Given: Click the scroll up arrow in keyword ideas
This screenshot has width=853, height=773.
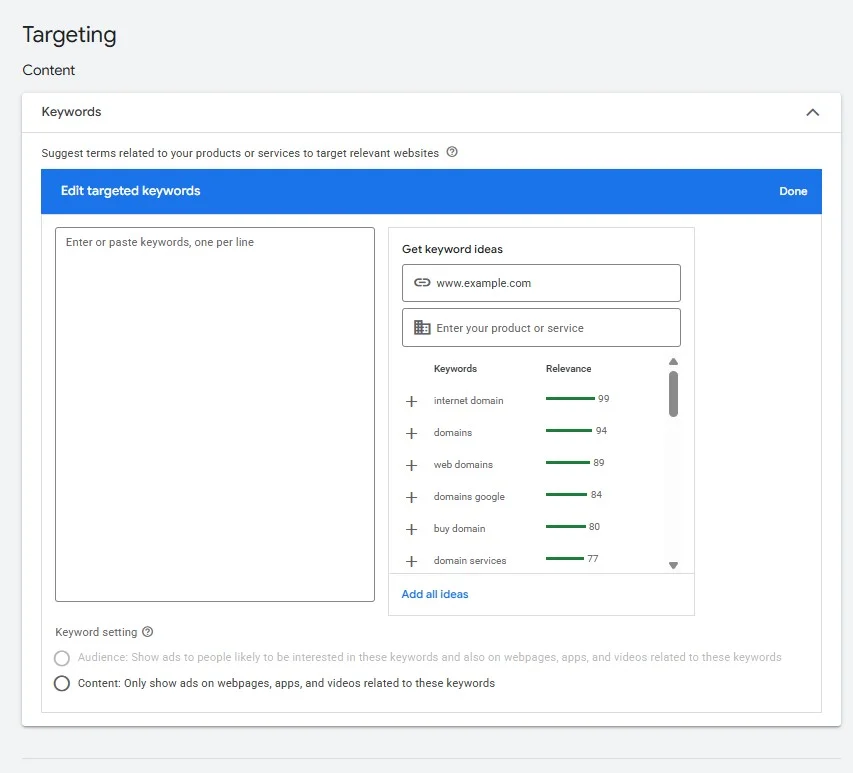Looking at the screenshot, I should coord(673,362).
